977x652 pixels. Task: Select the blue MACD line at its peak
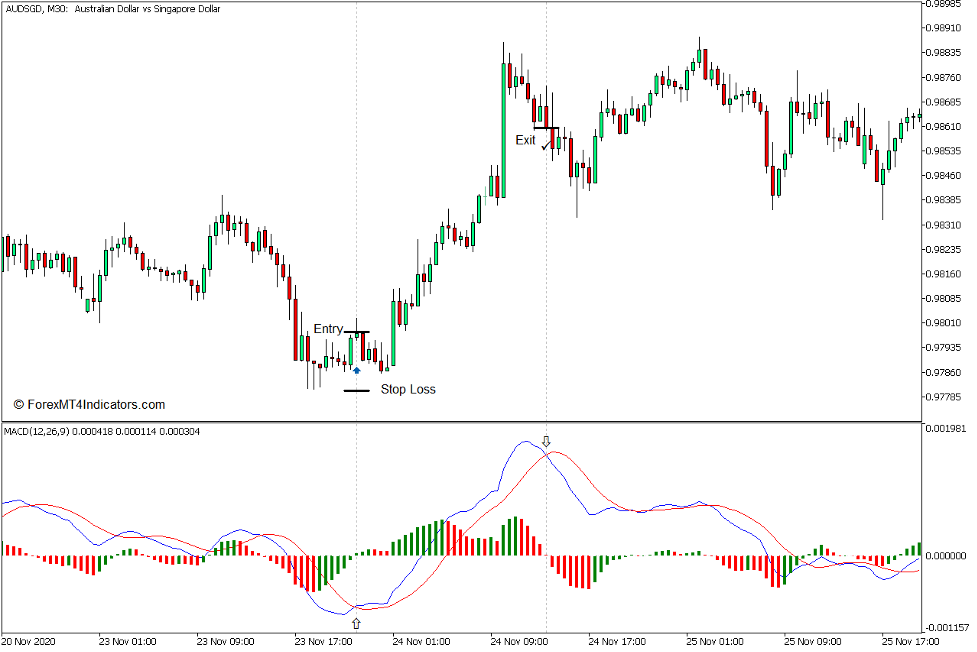pos(525,441)
